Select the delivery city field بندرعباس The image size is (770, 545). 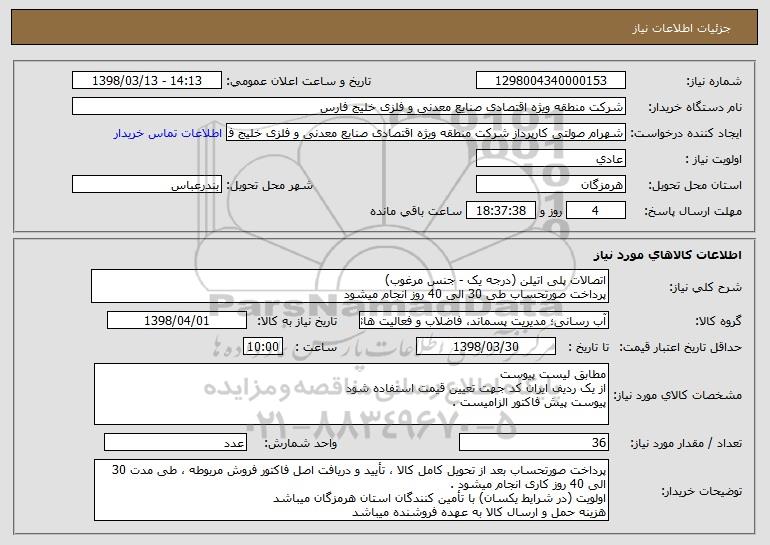[147, 185]
